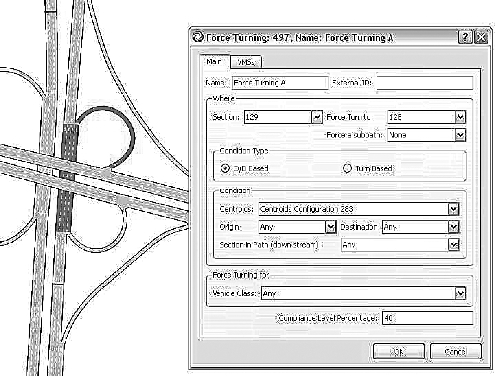Click the Cancel button

click(x=456, y=351)
